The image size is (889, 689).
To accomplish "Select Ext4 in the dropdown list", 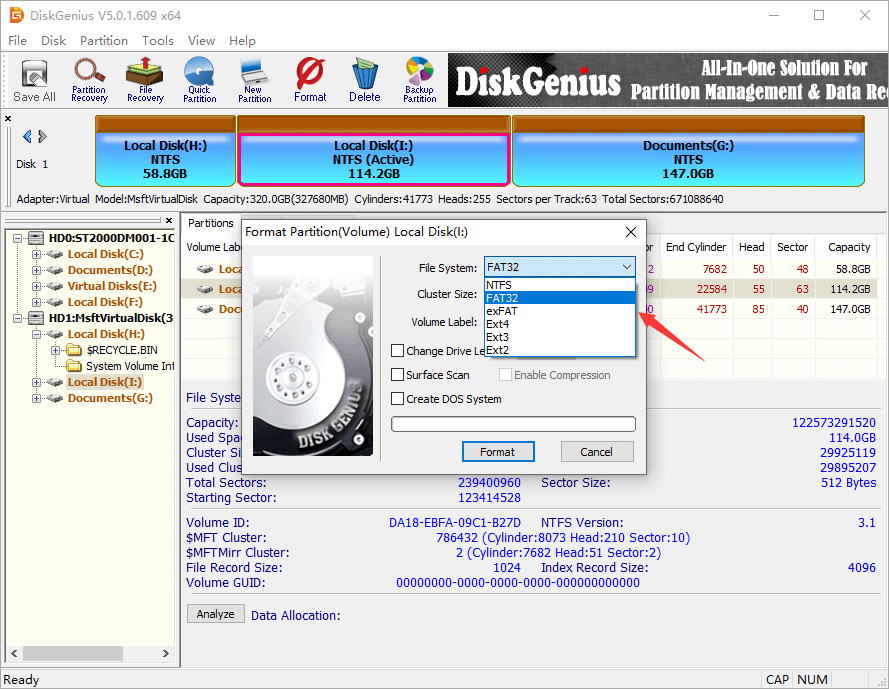I will click(497, 324).
